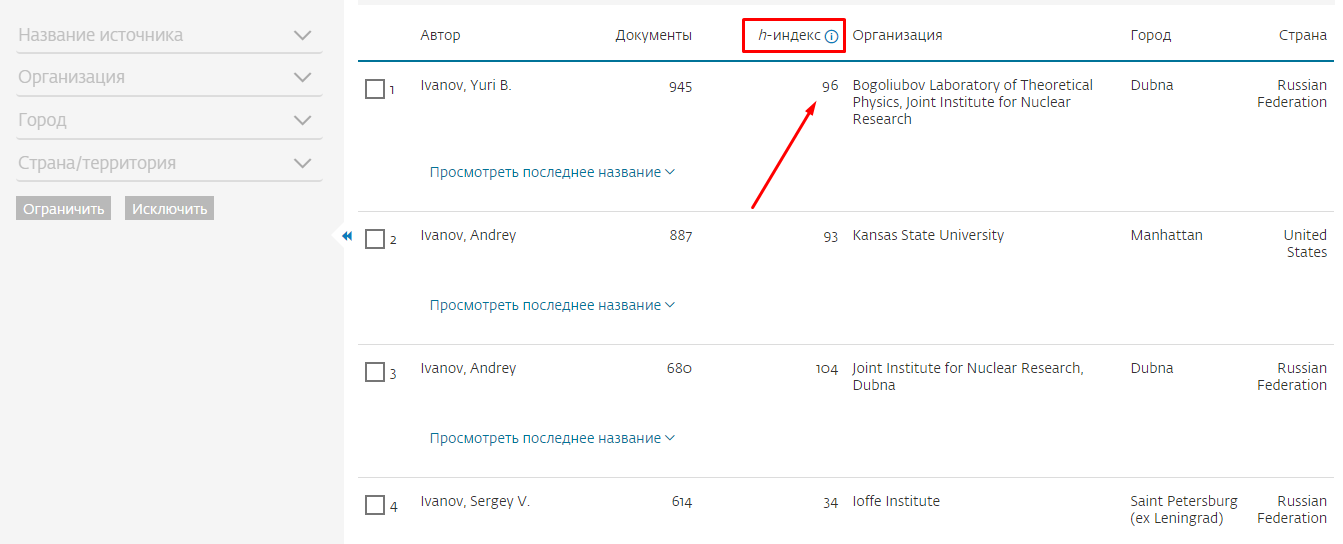Show last title for Dubna Andrey Ivanov

(552, 438)
